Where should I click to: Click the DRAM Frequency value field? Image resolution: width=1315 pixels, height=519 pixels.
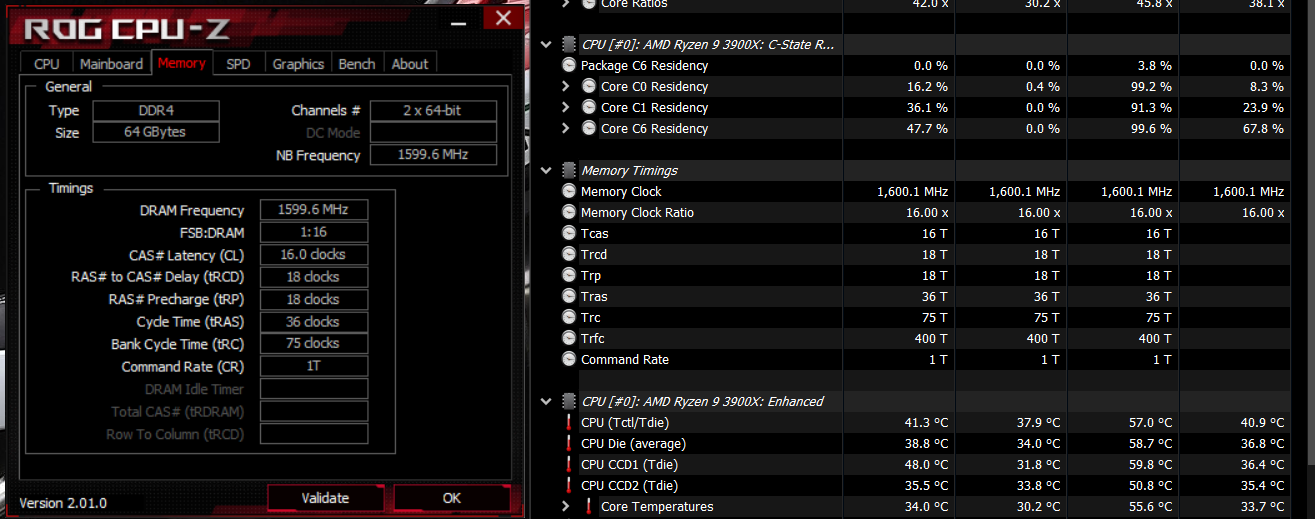(314, 210)
